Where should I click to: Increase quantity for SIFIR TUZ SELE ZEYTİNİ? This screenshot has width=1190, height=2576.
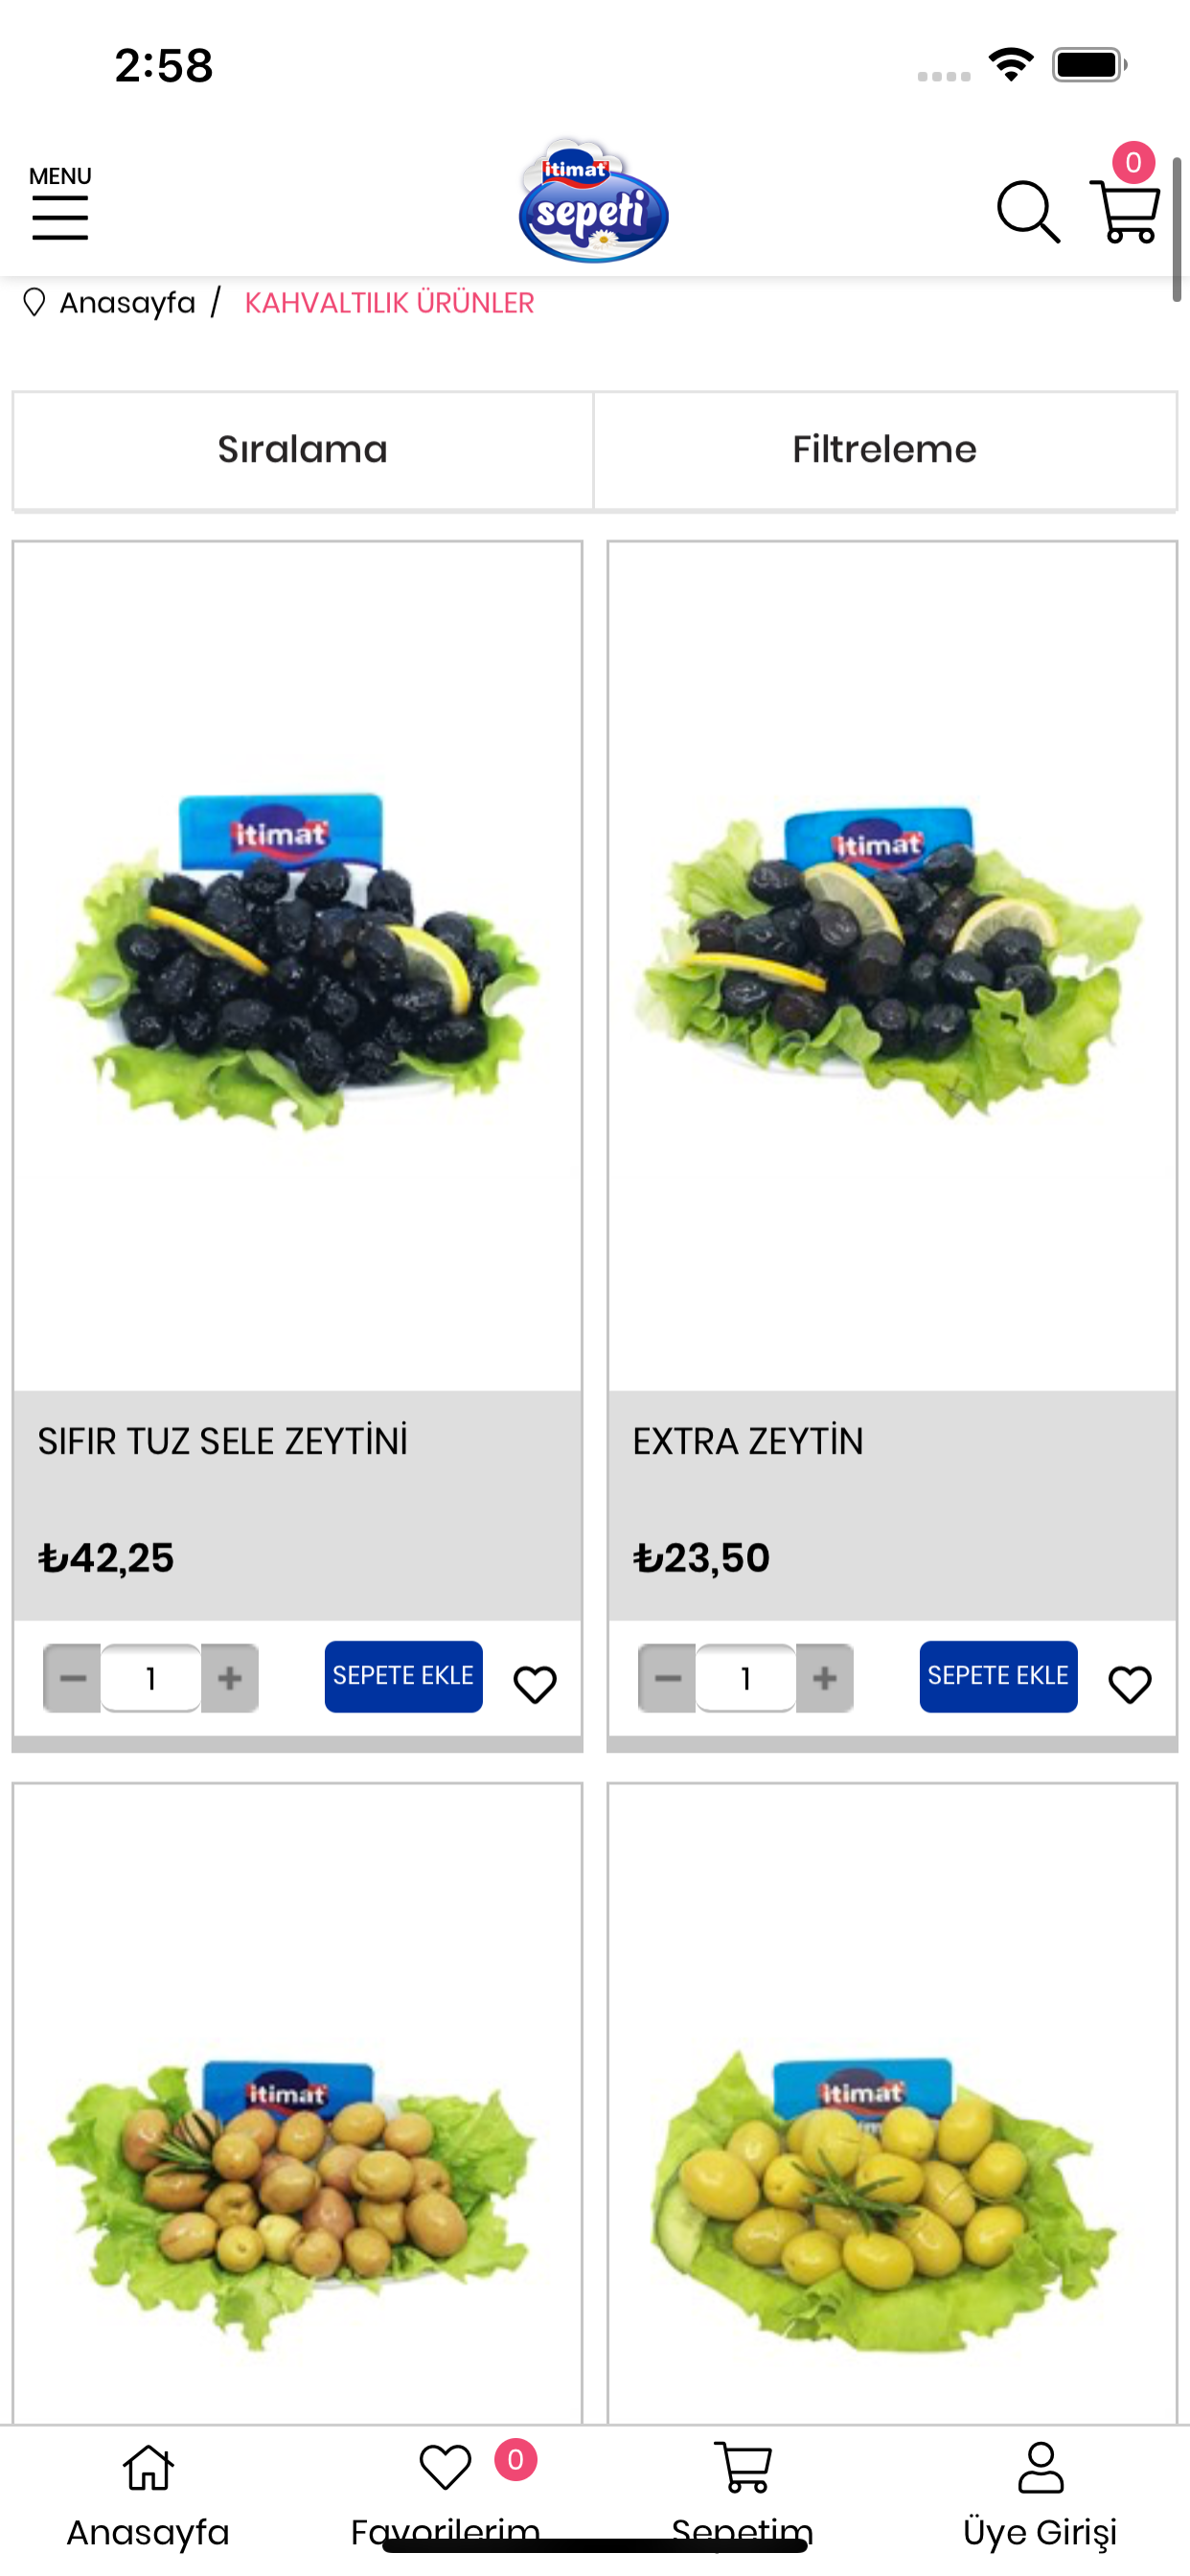tap(230, 1678)
